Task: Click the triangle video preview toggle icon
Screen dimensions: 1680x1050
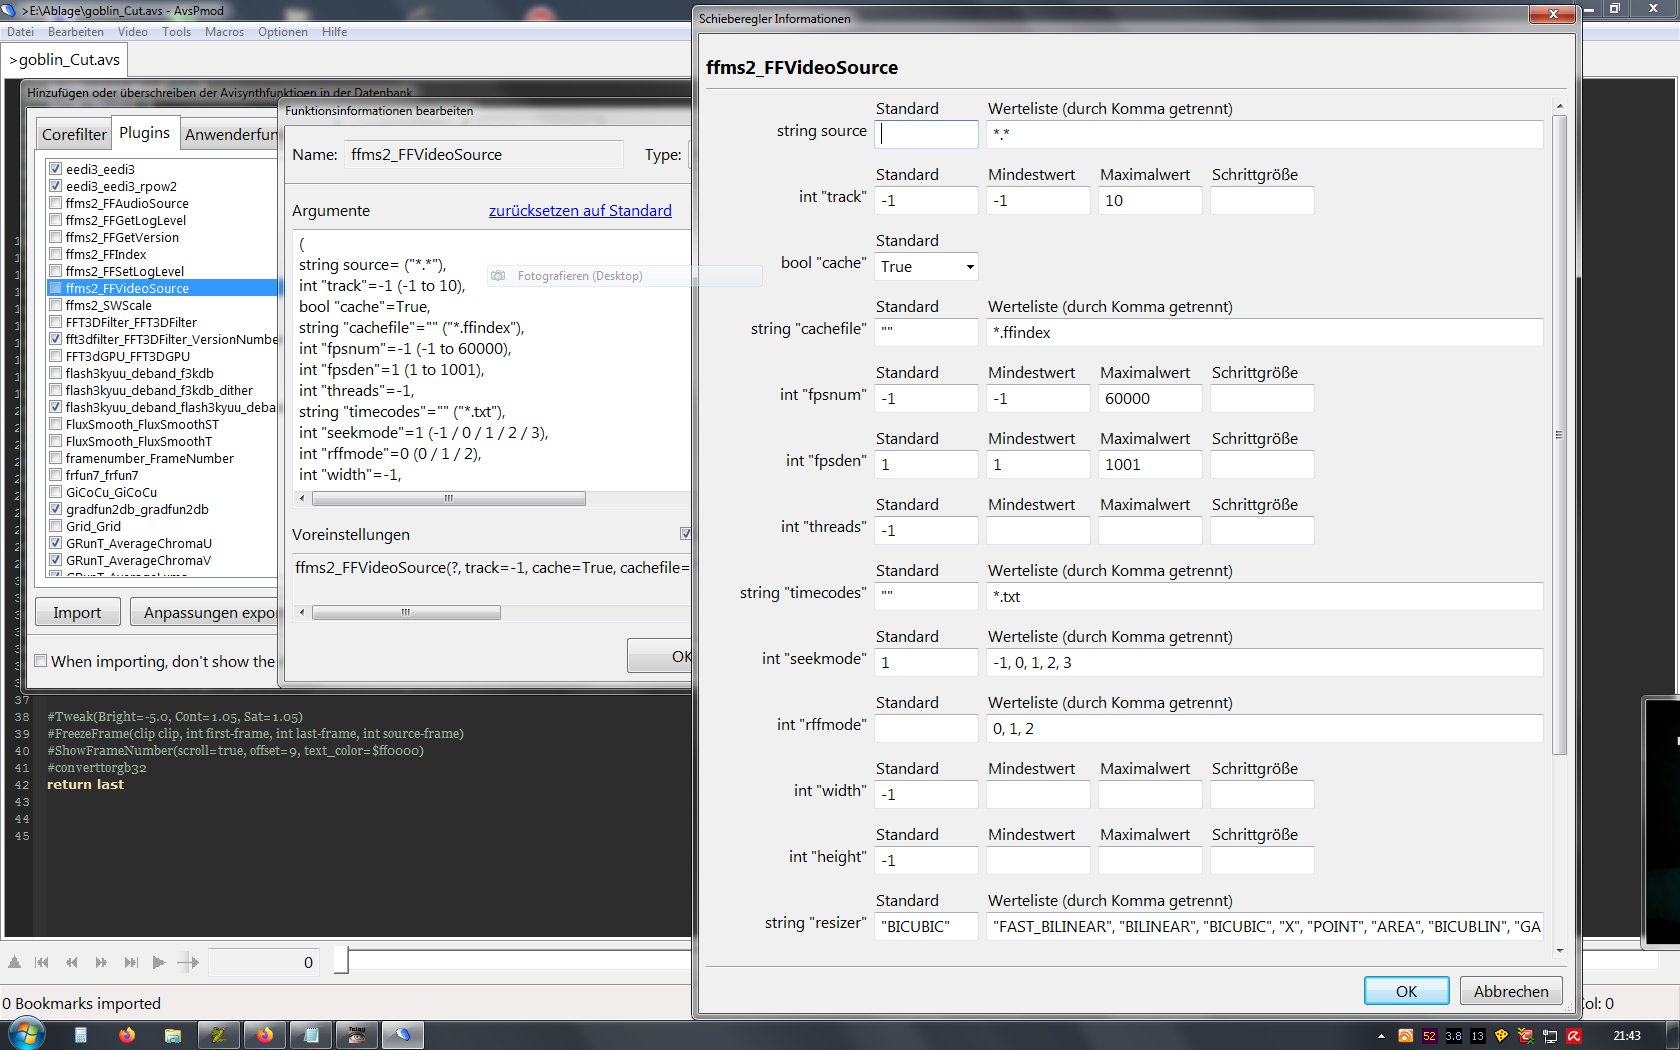Action: (14, 962)
